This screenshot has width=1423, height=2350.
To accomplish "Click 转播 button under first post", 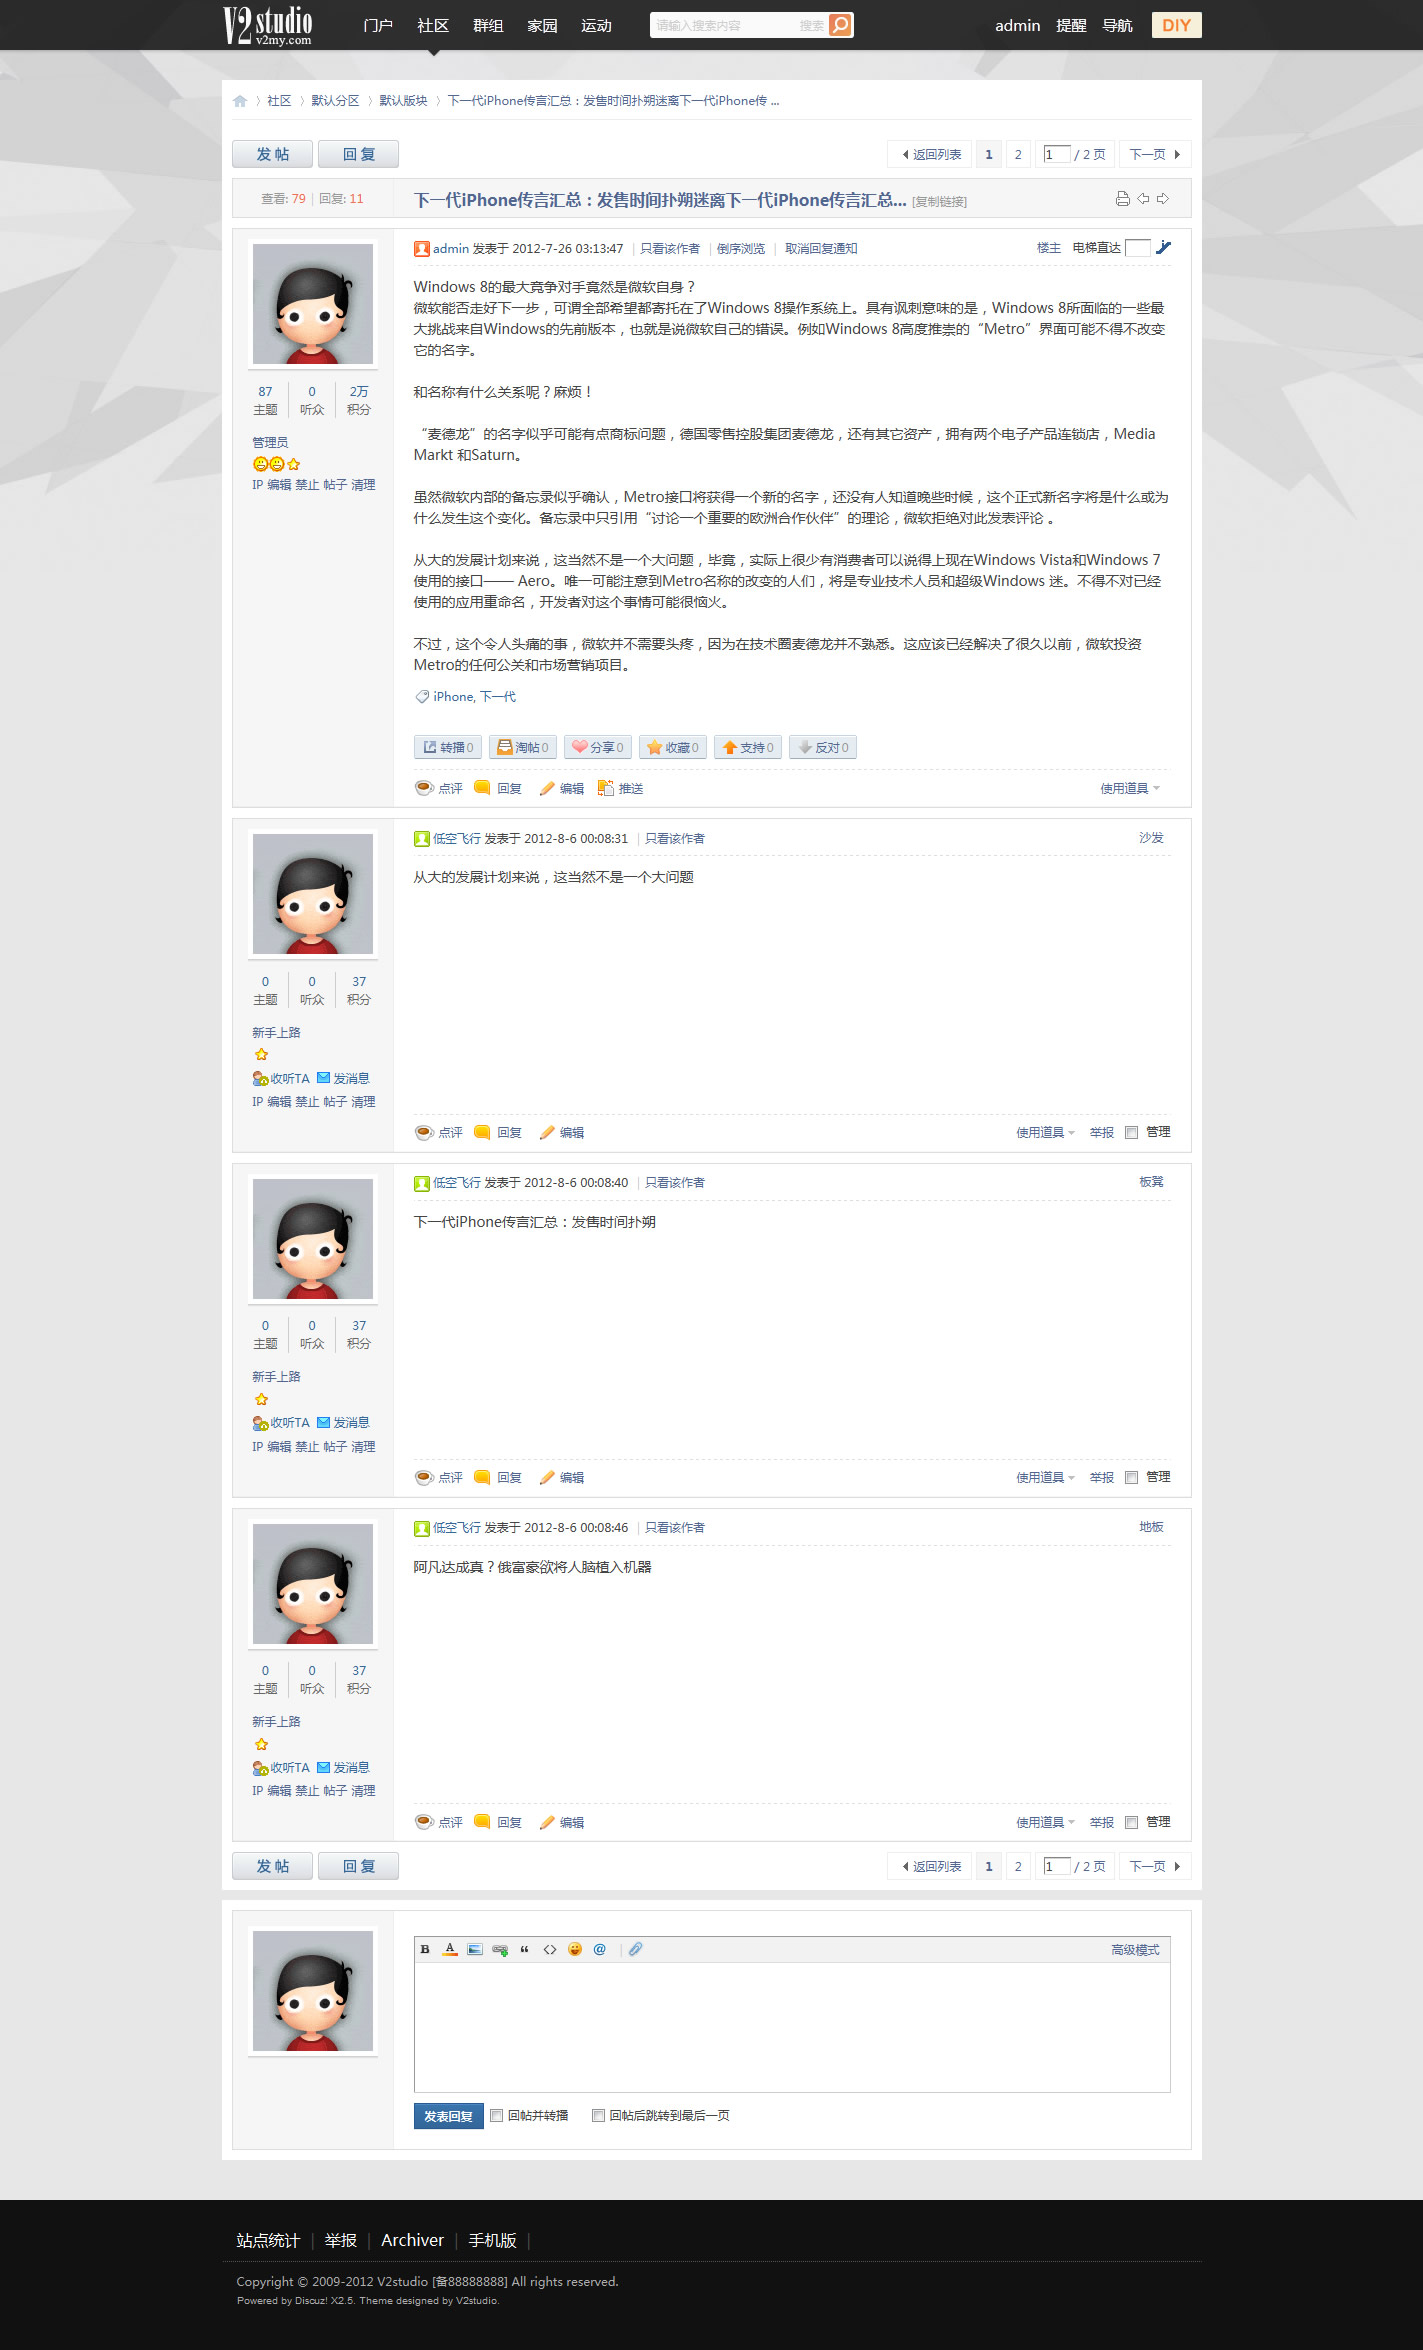I will point(448,747).
